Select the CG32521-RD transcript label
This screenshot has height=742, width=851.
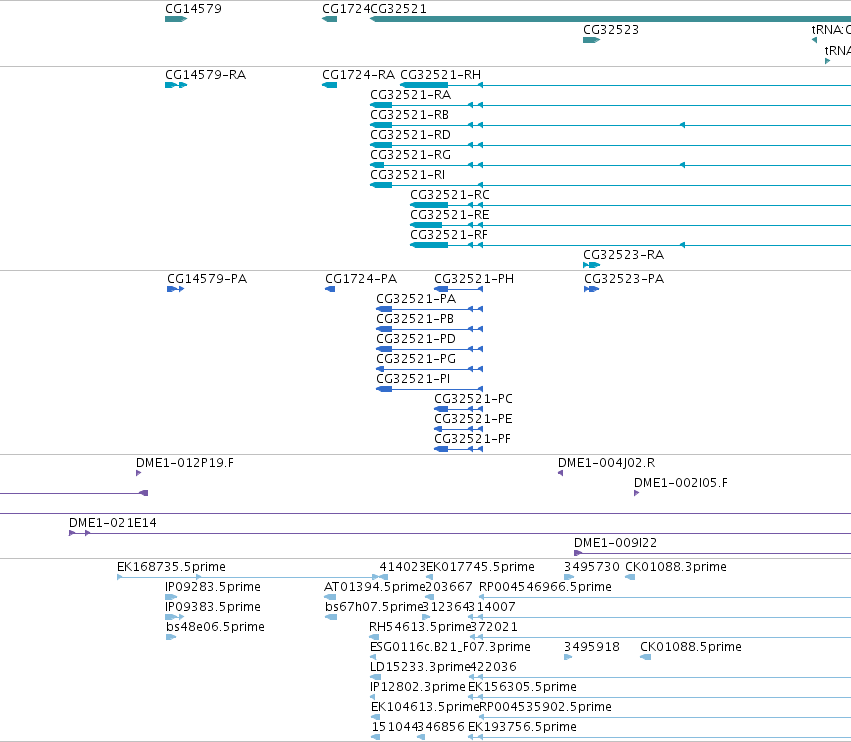410,135
